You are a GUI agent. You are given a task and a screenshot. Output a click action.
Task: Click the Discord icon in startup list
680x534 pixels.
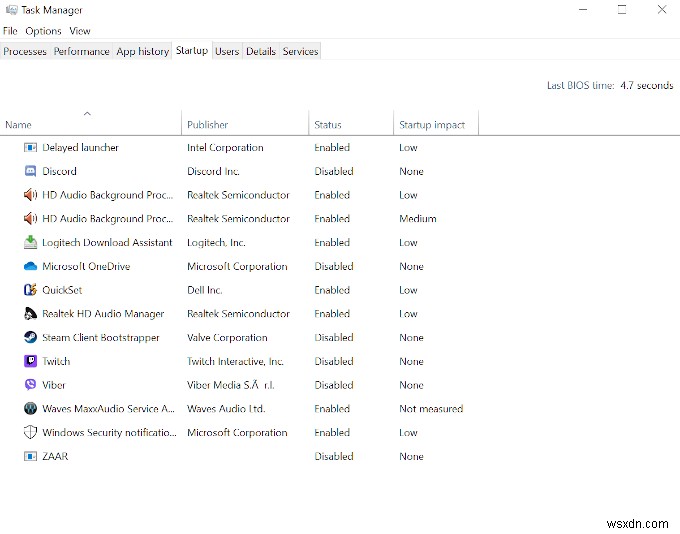30,171
